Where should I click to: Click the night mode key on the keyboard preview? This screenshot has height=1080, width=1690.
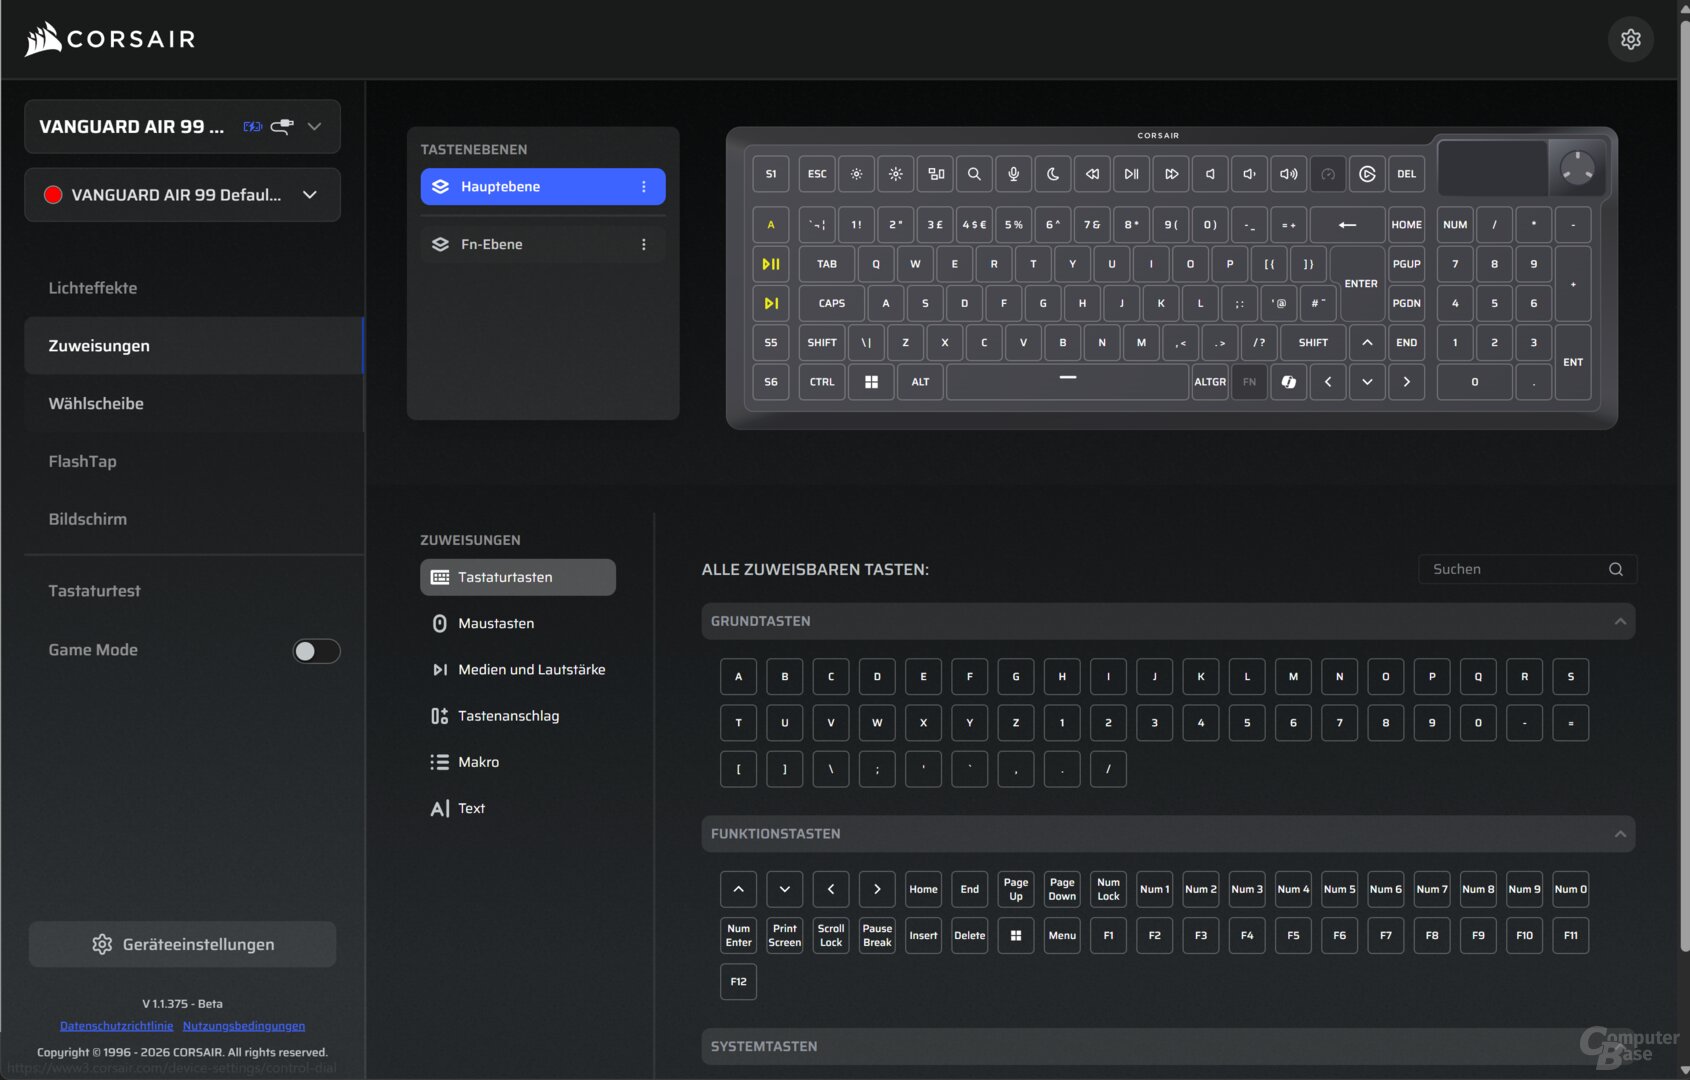pos(1052,173)
